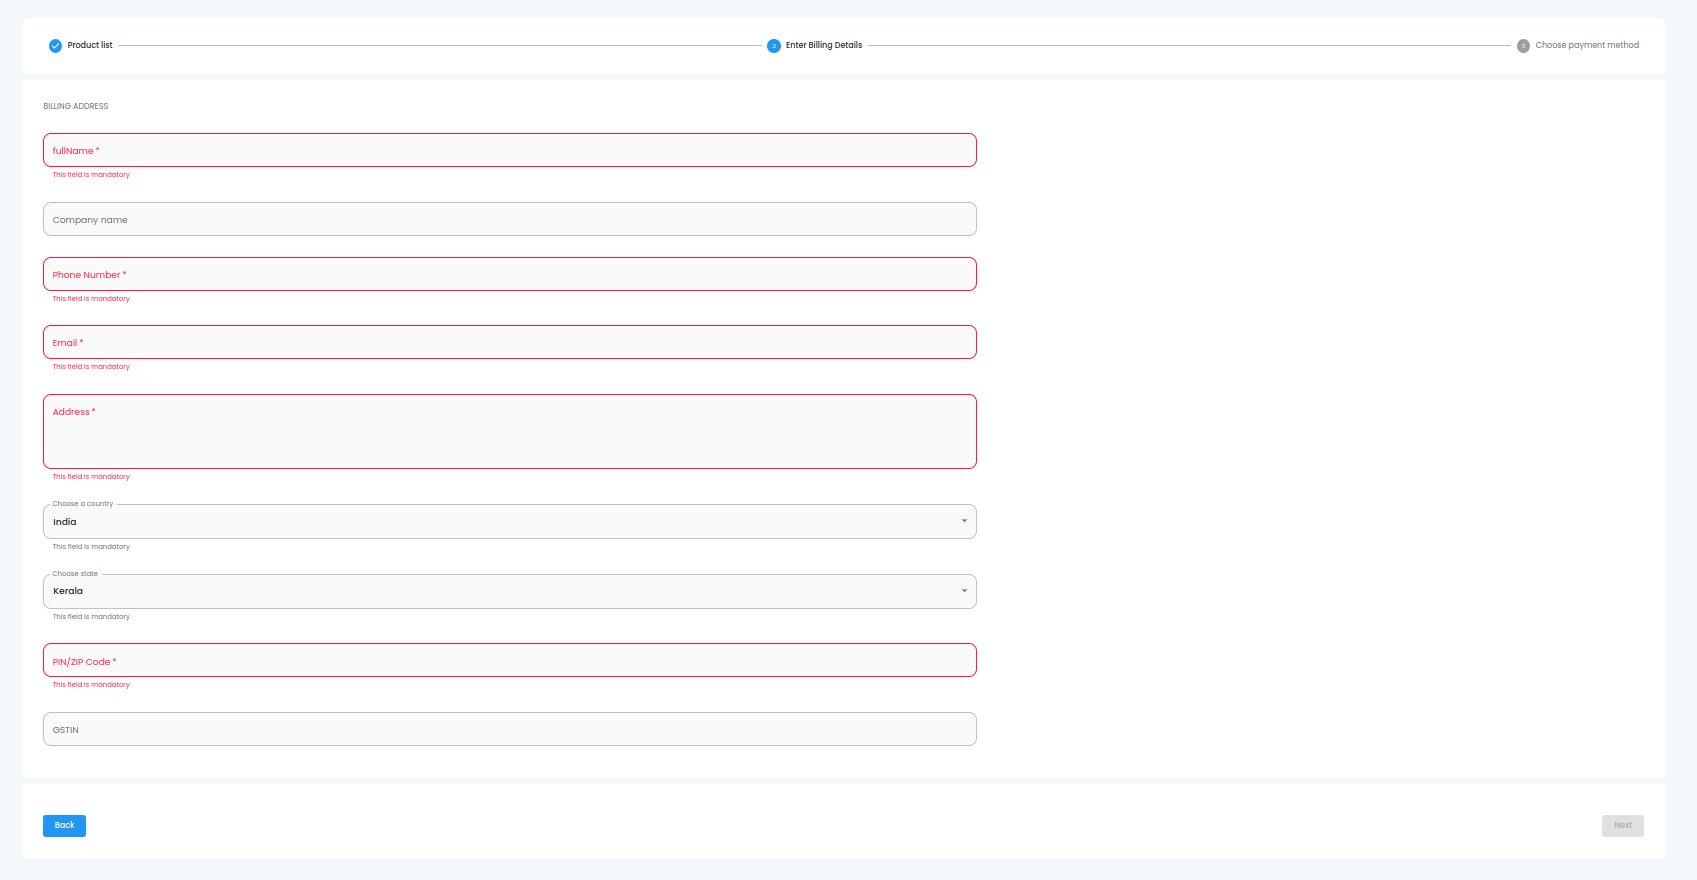This screenshot has height=880, width=1697.
Task: Go to the Product list step label
Action: pos(90,45)
